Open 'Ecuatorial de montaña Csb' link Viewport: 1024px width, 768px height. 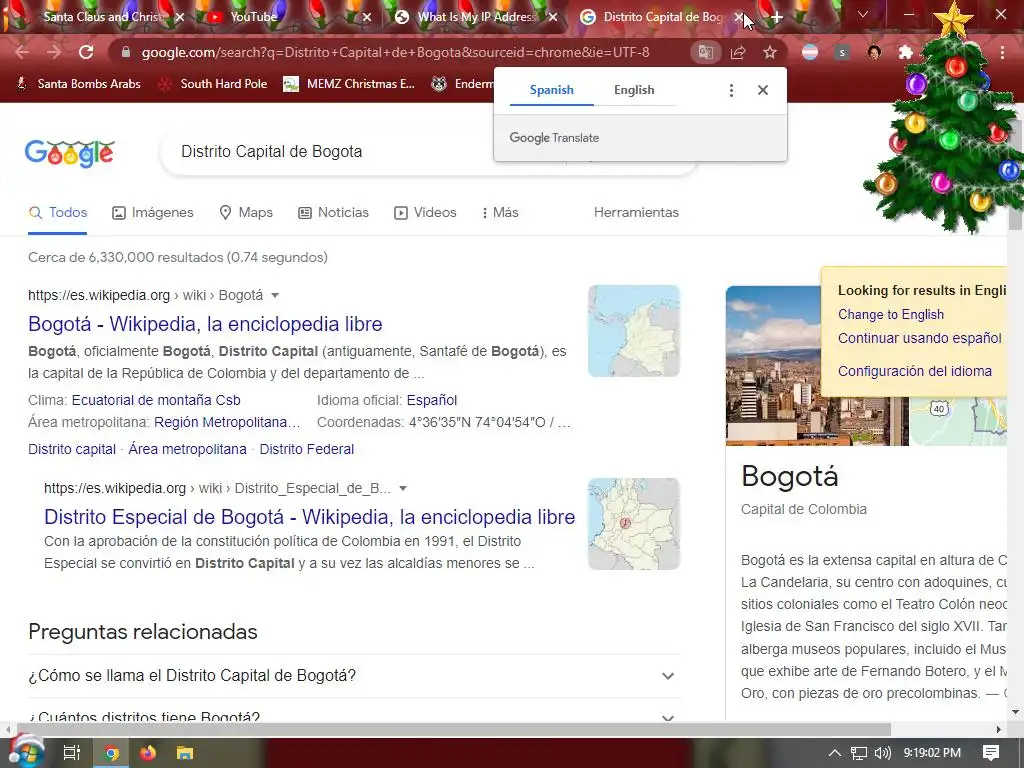coord(156,400)
